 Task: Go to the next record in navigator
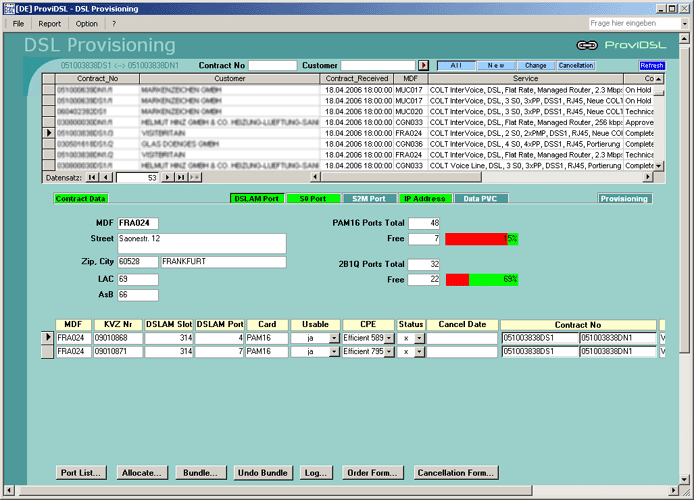click(168, 177)
